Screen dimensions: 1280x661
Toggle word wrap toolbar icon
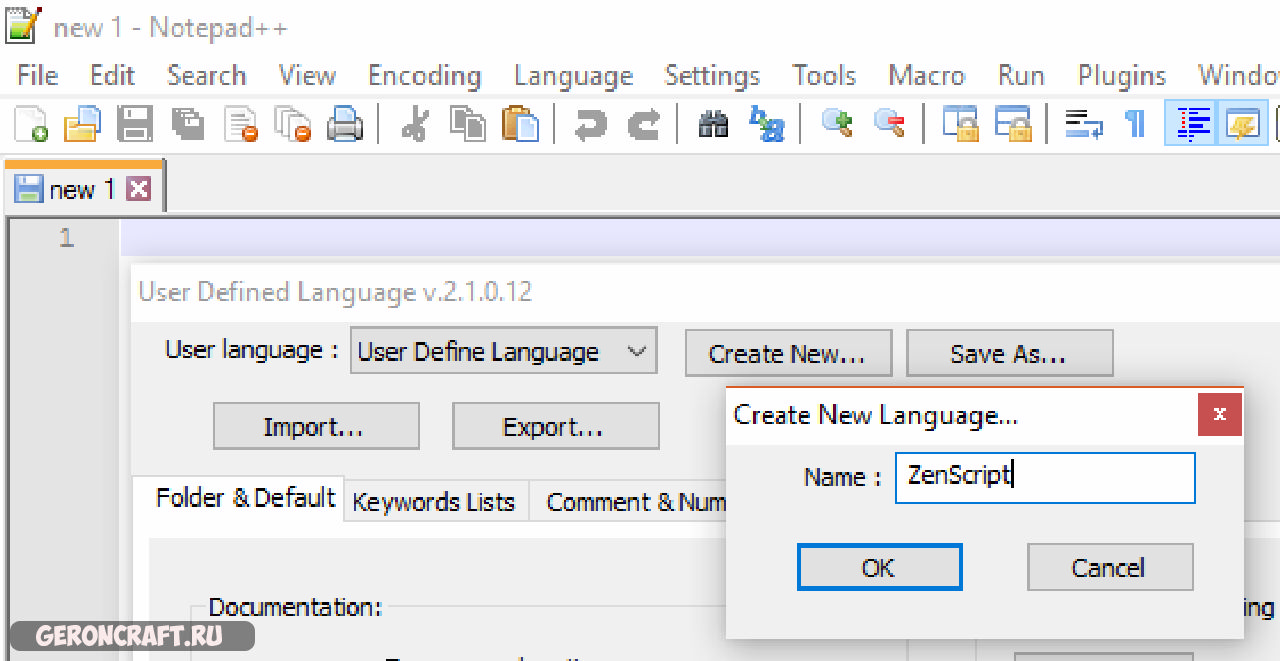pyautogui.click(x=1083, y=125)
